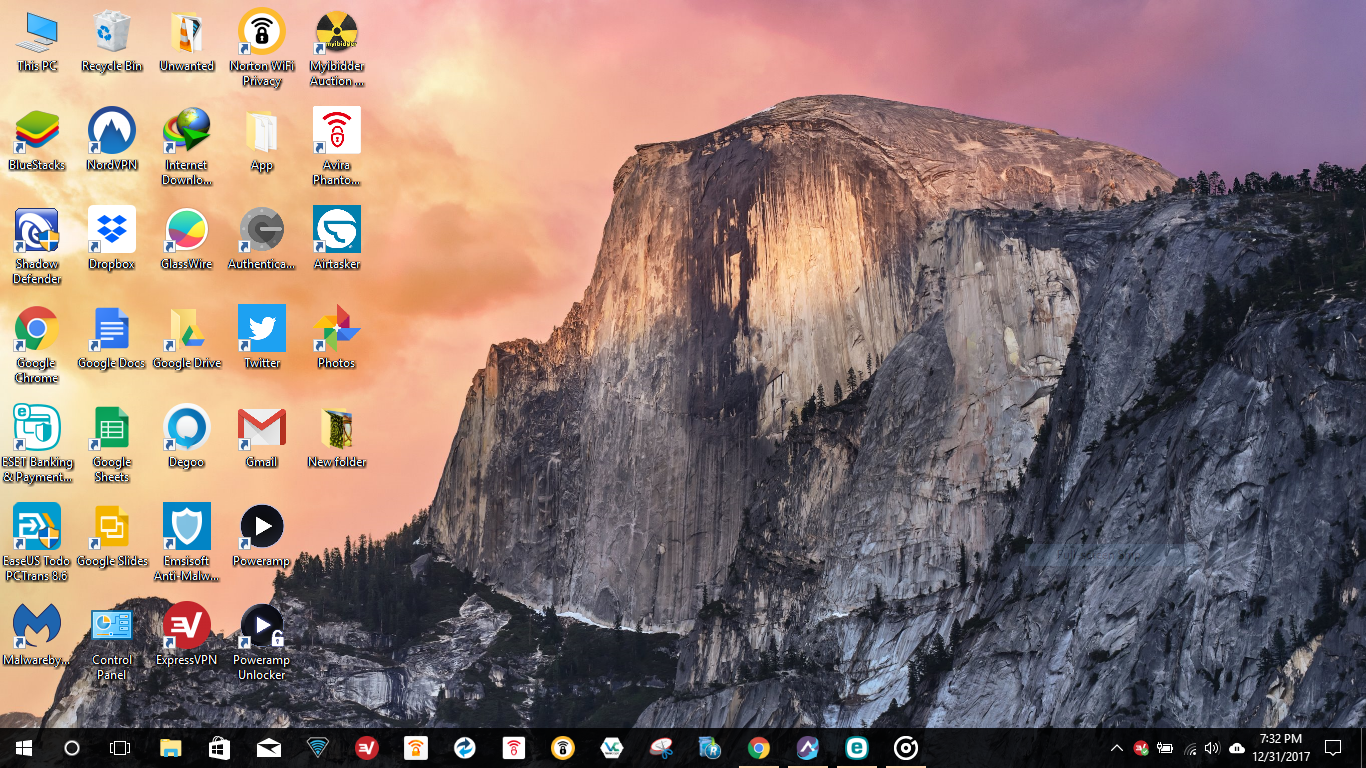Click the white swirl-circle taskbar icon
Viewport: 1366px width, 768px height.
pos(906,748)
